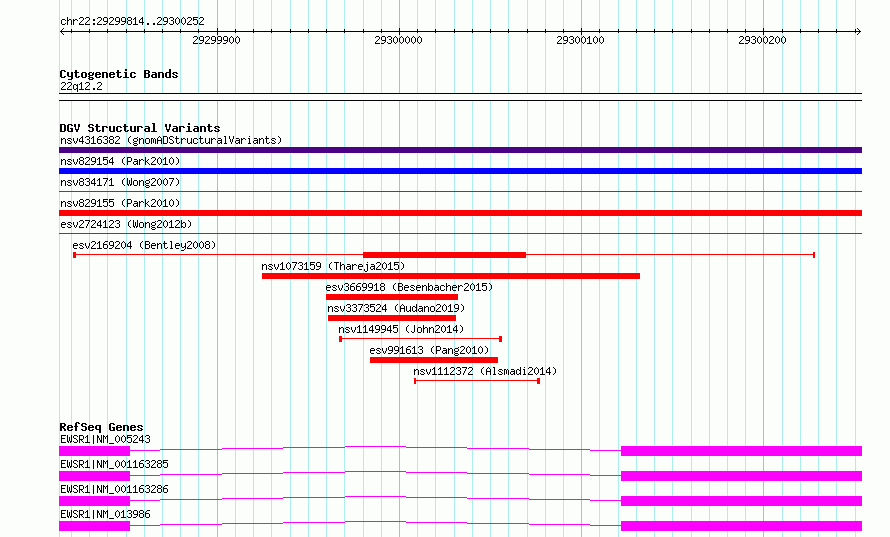Click the ruler's right arrowhead
The image size is (890, 537).
858,31
